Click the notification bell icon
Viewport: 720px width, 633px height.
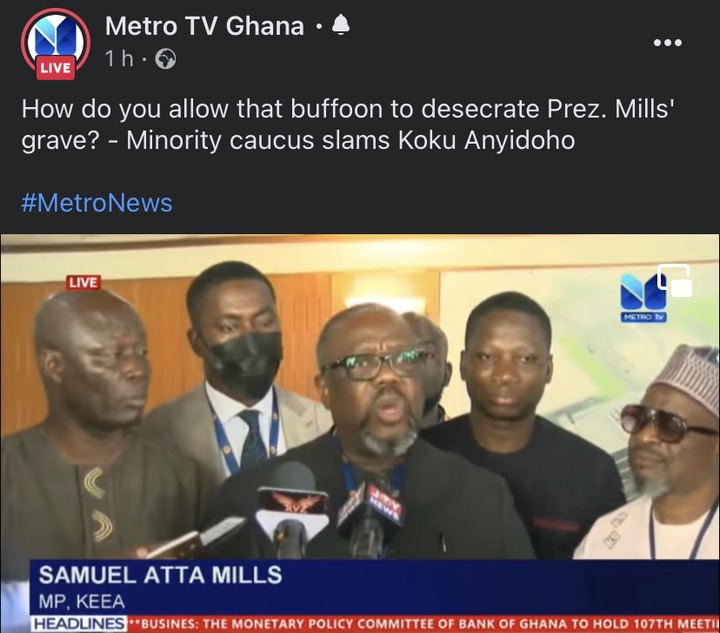[x=340, y=25]
